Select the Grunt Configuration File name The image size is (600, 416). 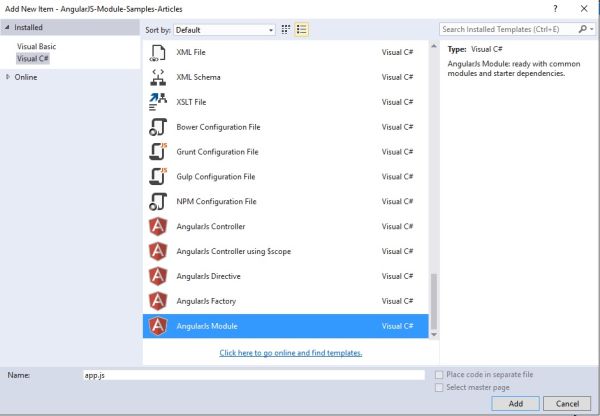pyautogui.click(x=217, y=152)
